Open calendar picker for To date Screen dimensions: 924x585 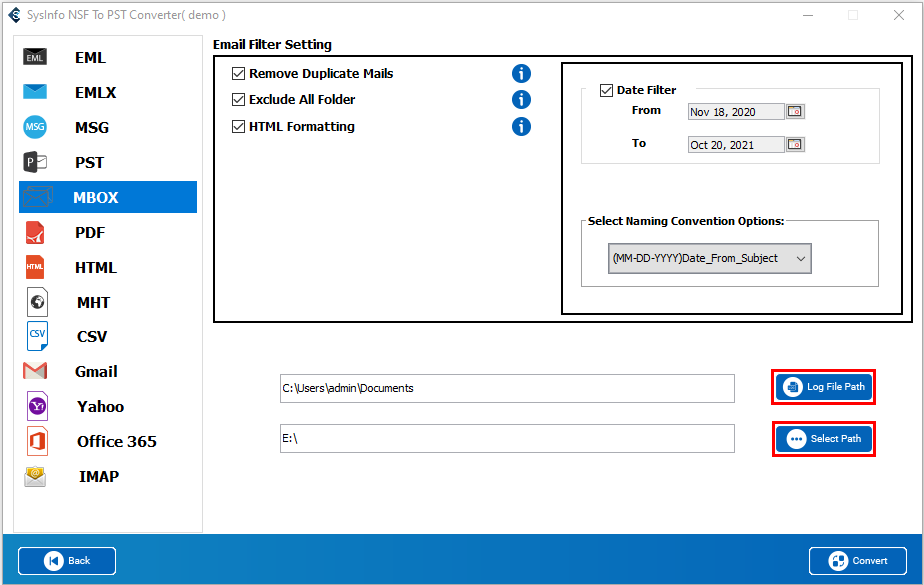click(x=795, y=145)
